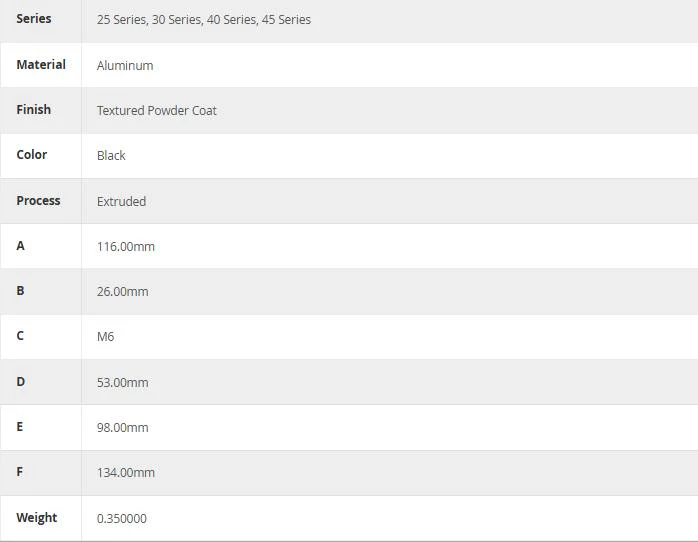Screen dimensions: 698x542
Task: Select the 116.00mm value
Action: (126, 247)
